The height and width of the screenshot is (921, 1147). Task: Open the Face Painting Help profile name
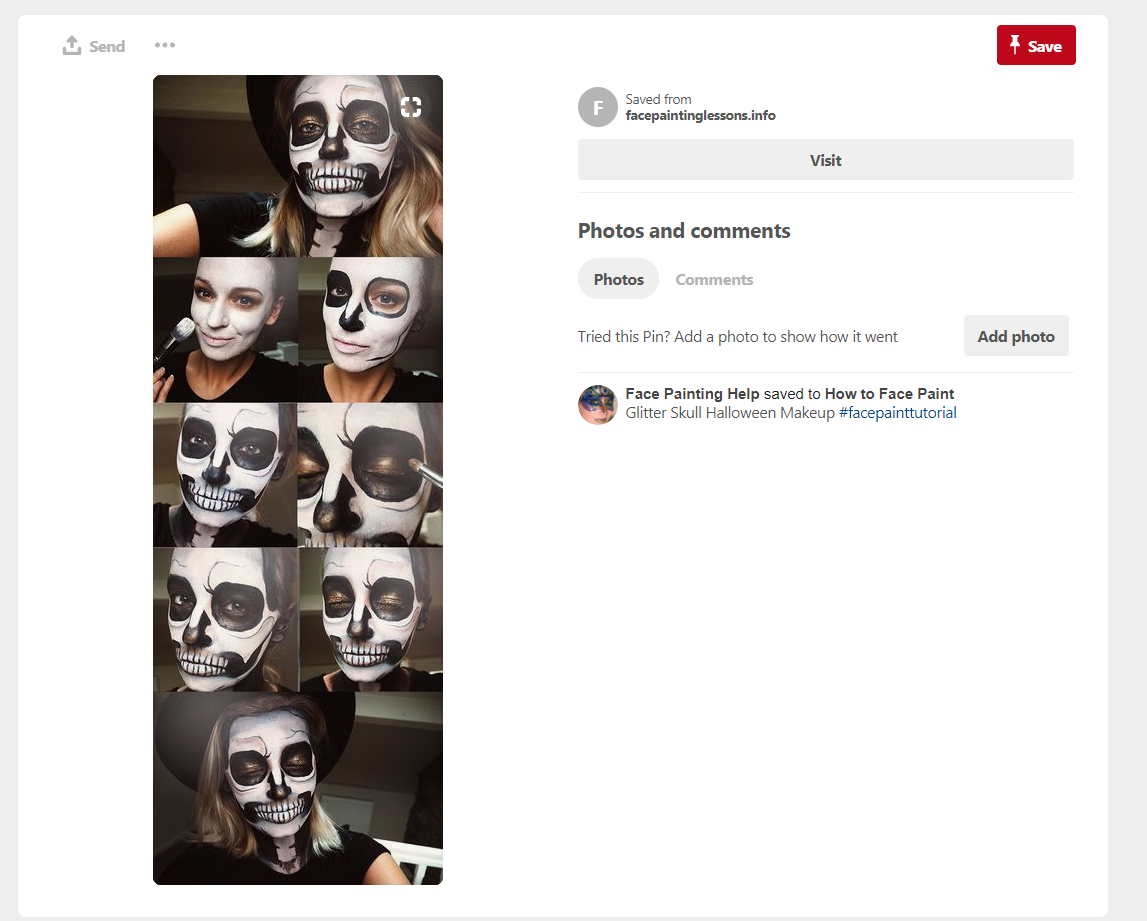coord(692,394)
